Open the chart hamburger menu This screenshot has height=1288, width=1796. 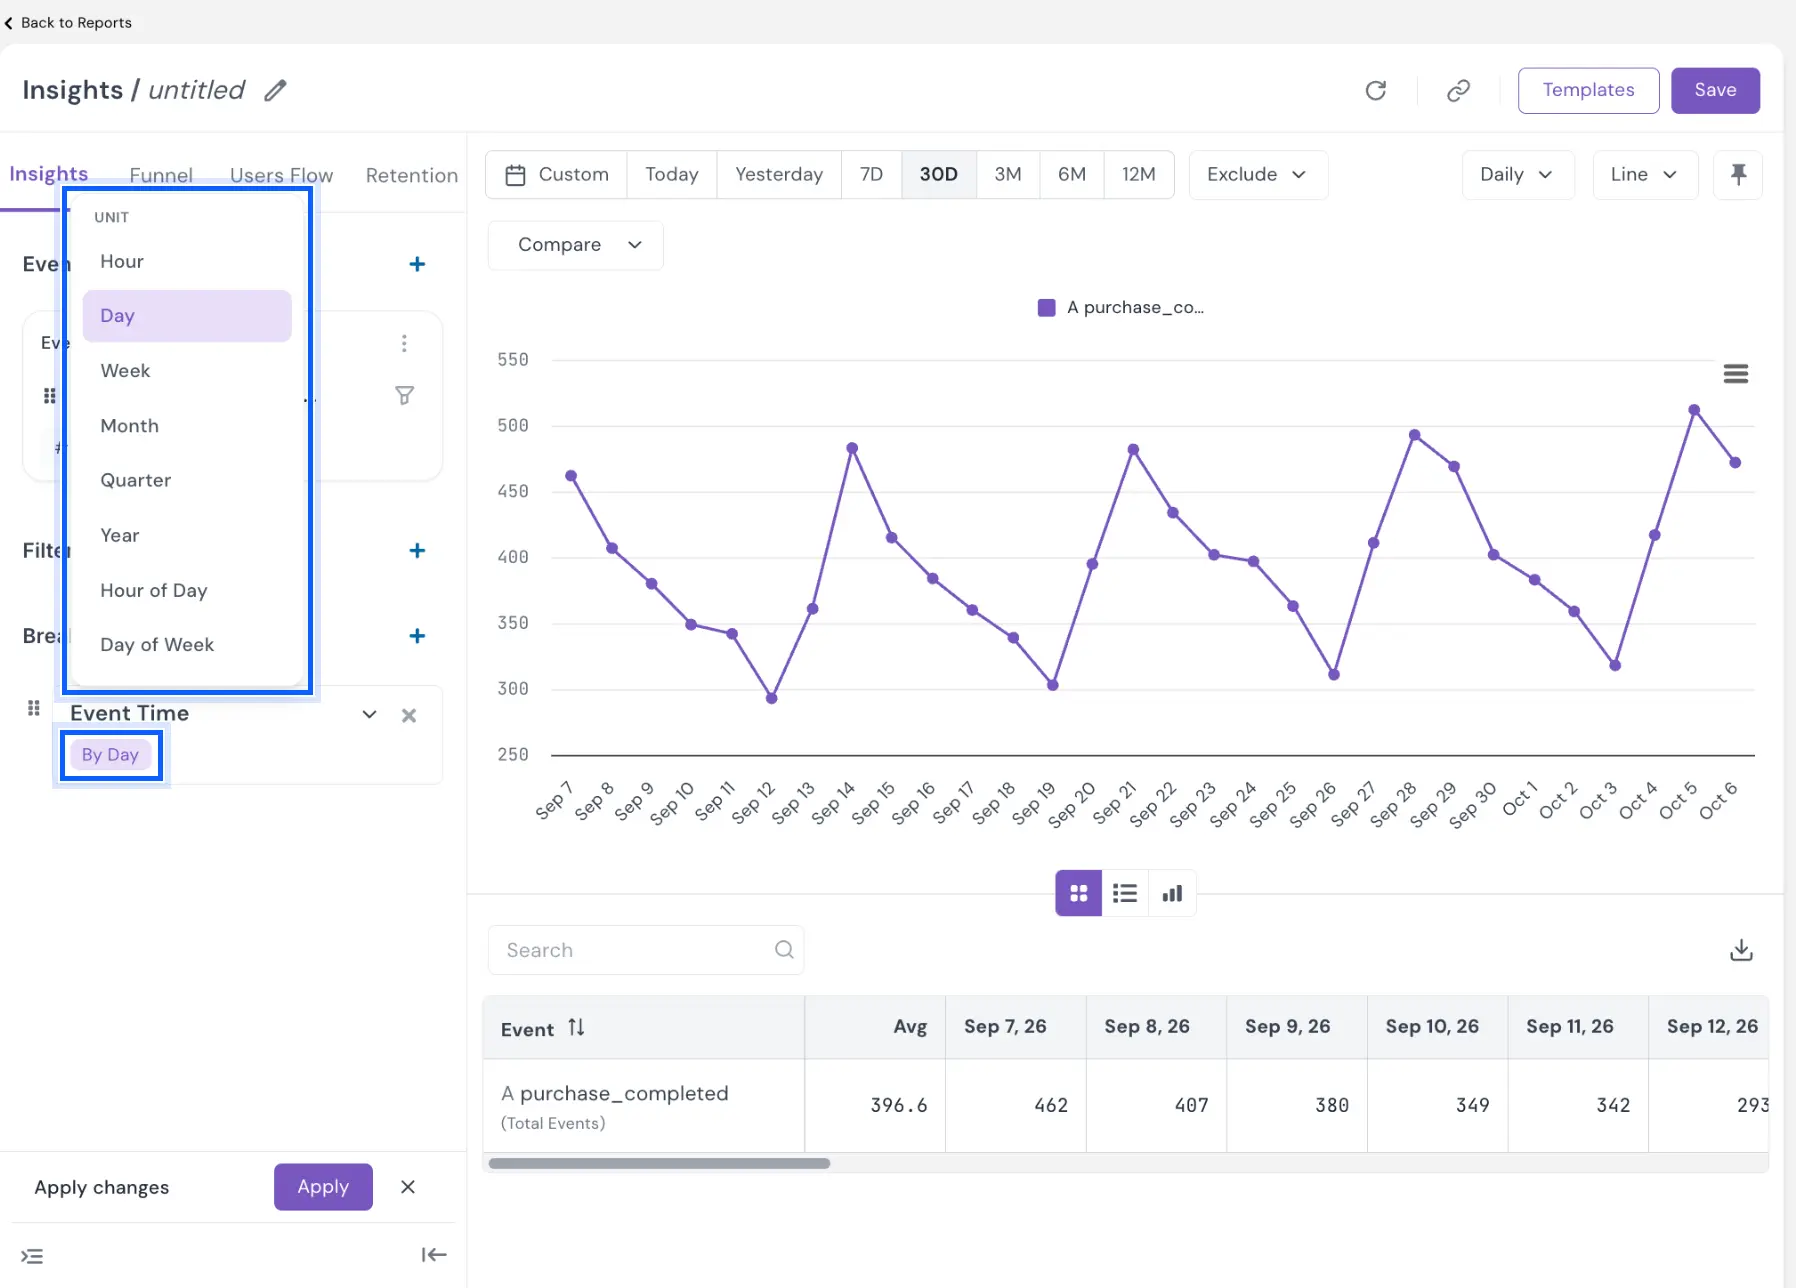tap(1736, 374)
